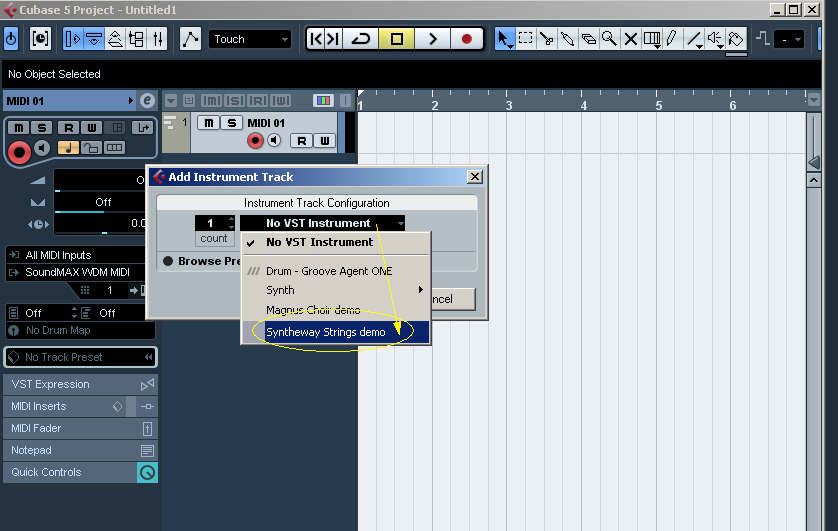Solo MIDI 01 in the Inspector
The width and height of the screenshot is (838, 531).
click(x=41, y=128)
